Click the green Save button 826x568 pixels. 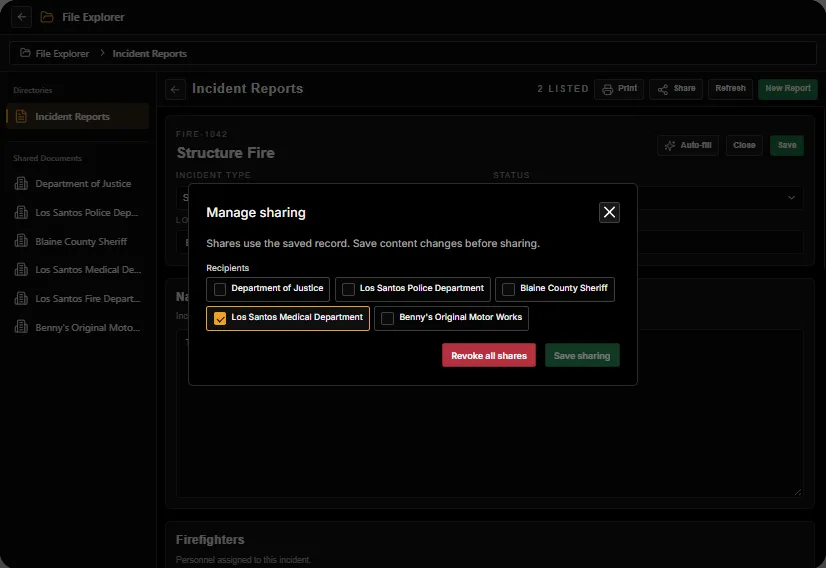pos(786,145)
